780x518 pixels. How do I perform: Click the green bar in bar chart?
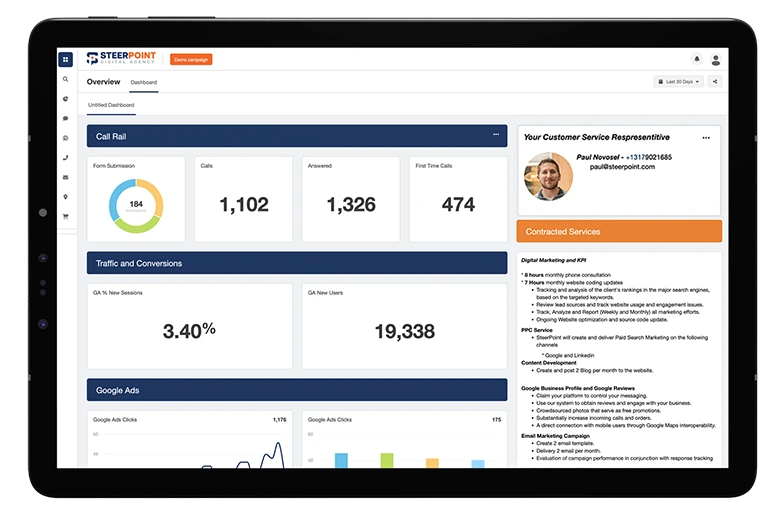pos(387,460)
